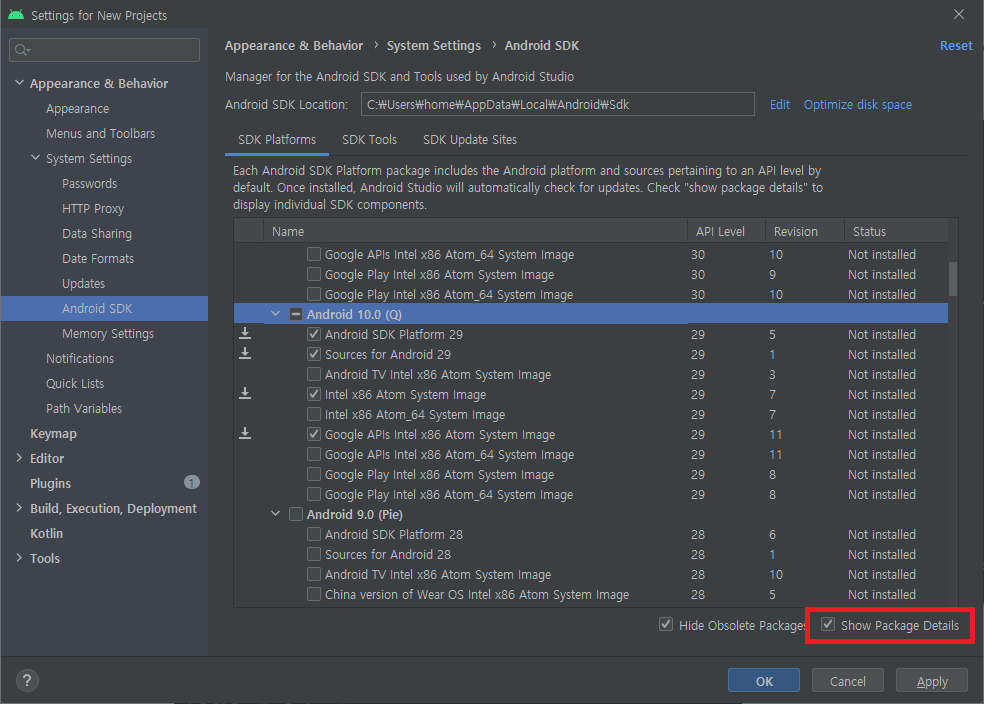This screenshot has width=984, height=704.
Task: Open Notifications settings
Action: coord(80,358)
